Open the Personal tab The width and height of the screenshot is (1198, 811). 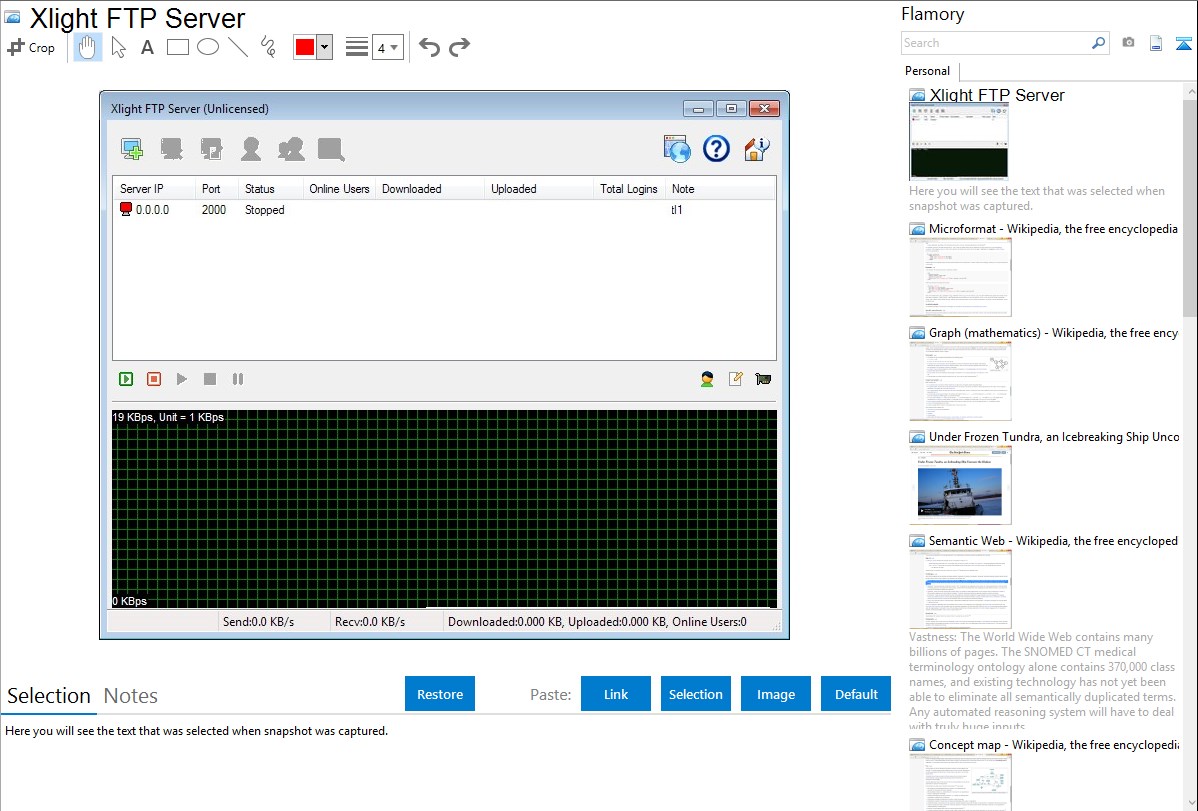(x=927, y=71)
